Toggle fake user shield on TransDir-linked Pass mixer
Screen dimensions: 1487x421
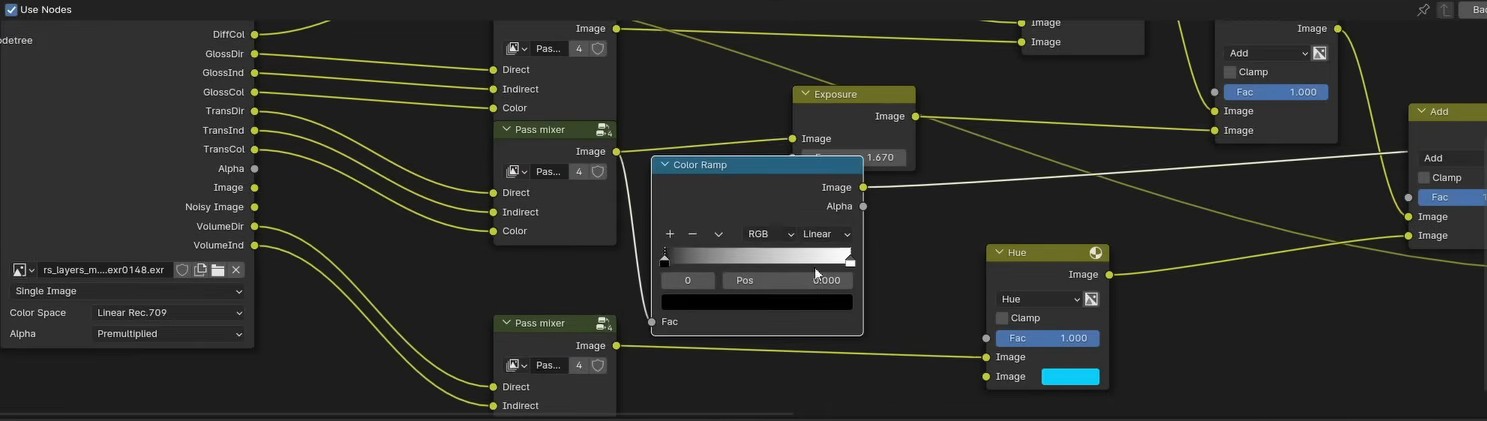click(598, 172)
